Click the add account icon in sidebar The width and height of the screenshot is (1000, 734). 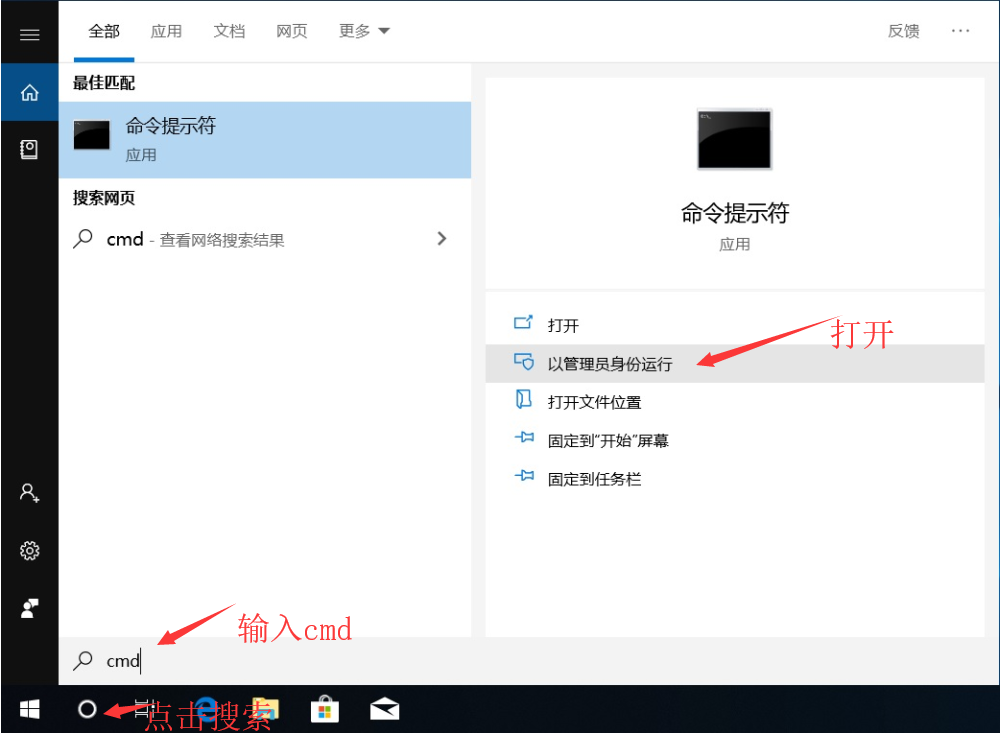click(29, 493)
